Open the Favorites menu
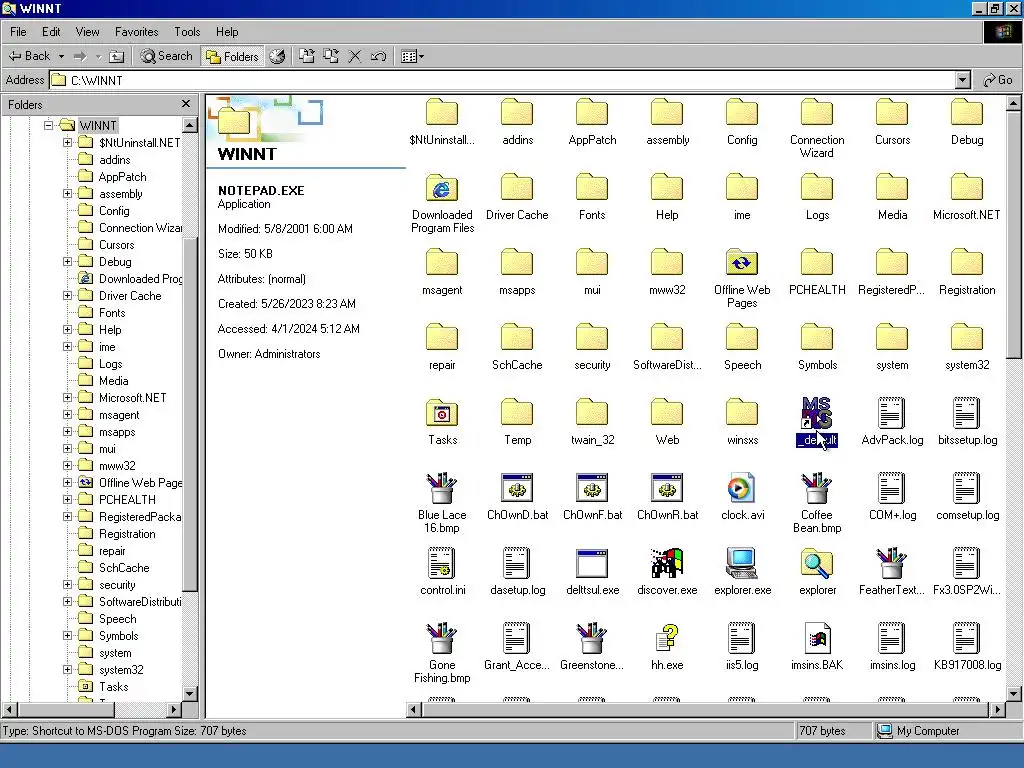Viewport: 1024px width, 768px height. tap(136, 31)
